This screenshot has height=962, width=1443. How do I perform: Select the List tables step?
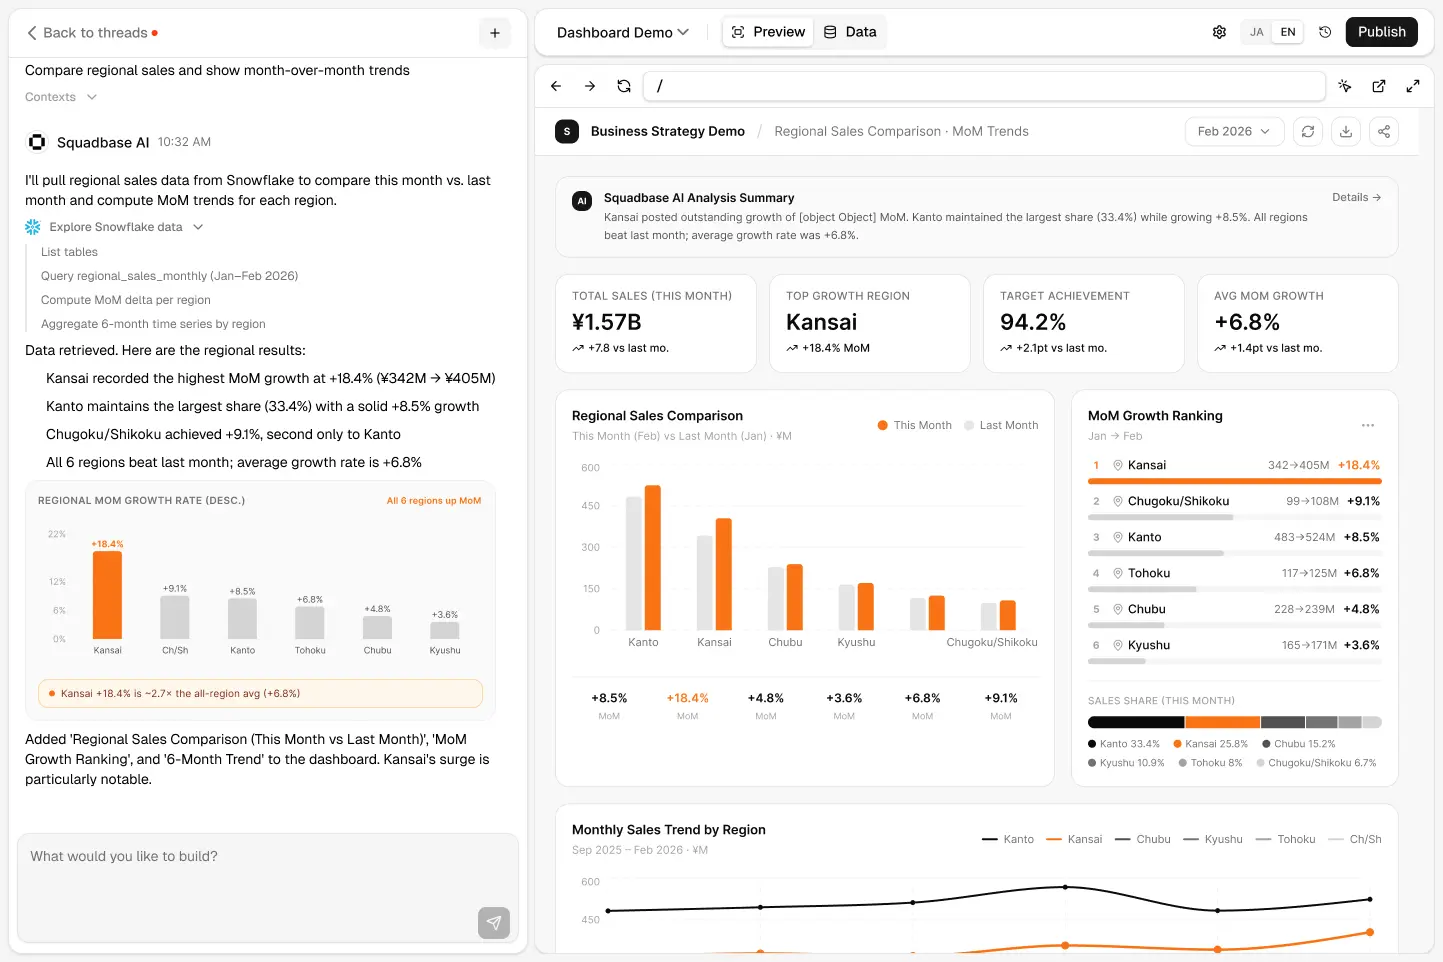pyautogui.click(x=69, y=252)
